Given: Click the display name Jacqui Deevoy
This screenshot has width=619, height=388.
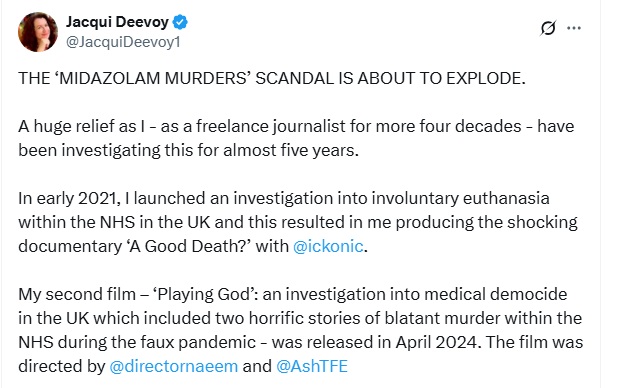Looking at the screenshot, I should (x=117, y=22).
